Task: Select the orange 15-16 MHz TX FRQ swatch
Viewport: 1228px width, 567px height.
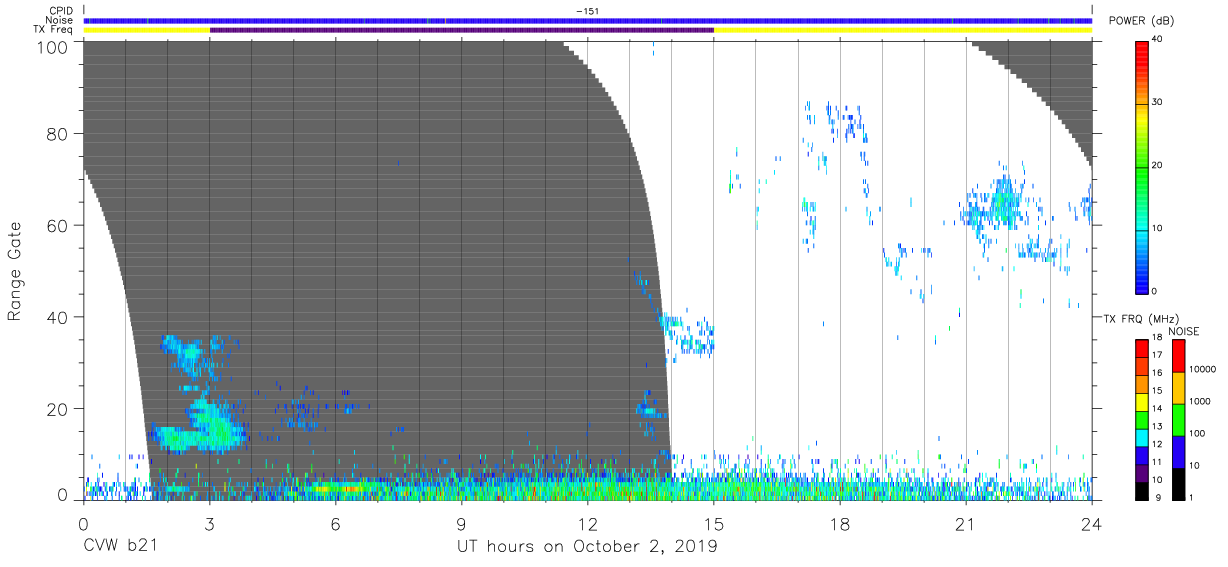Action: point(1142,384)
